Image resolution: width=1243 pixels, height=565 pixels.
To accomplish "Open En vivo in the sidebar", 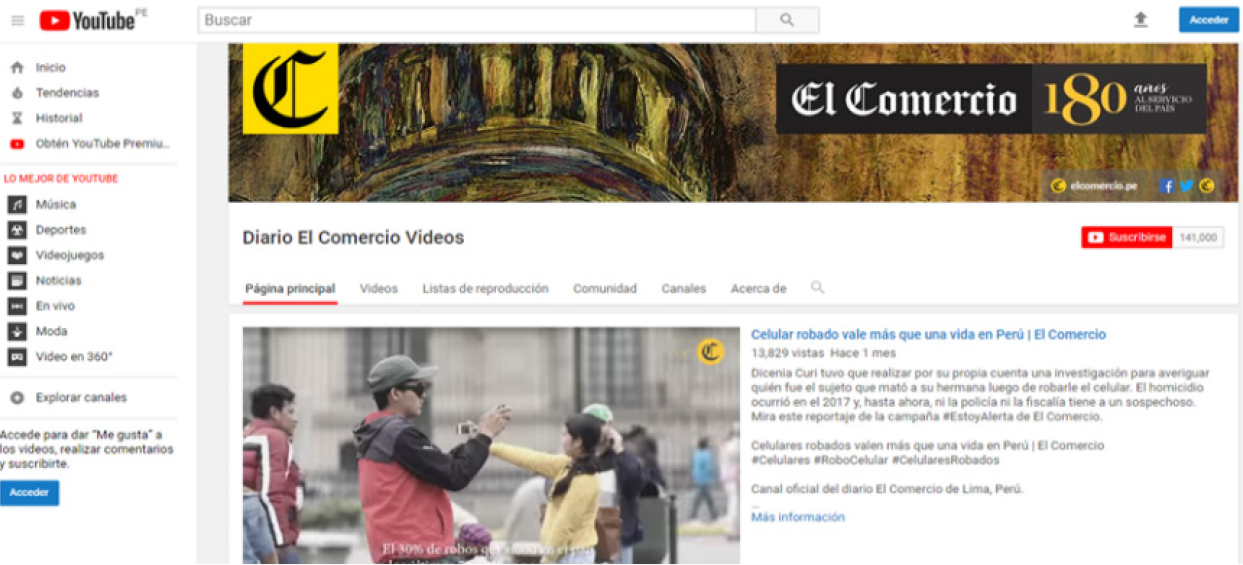I will pos(56,306).
